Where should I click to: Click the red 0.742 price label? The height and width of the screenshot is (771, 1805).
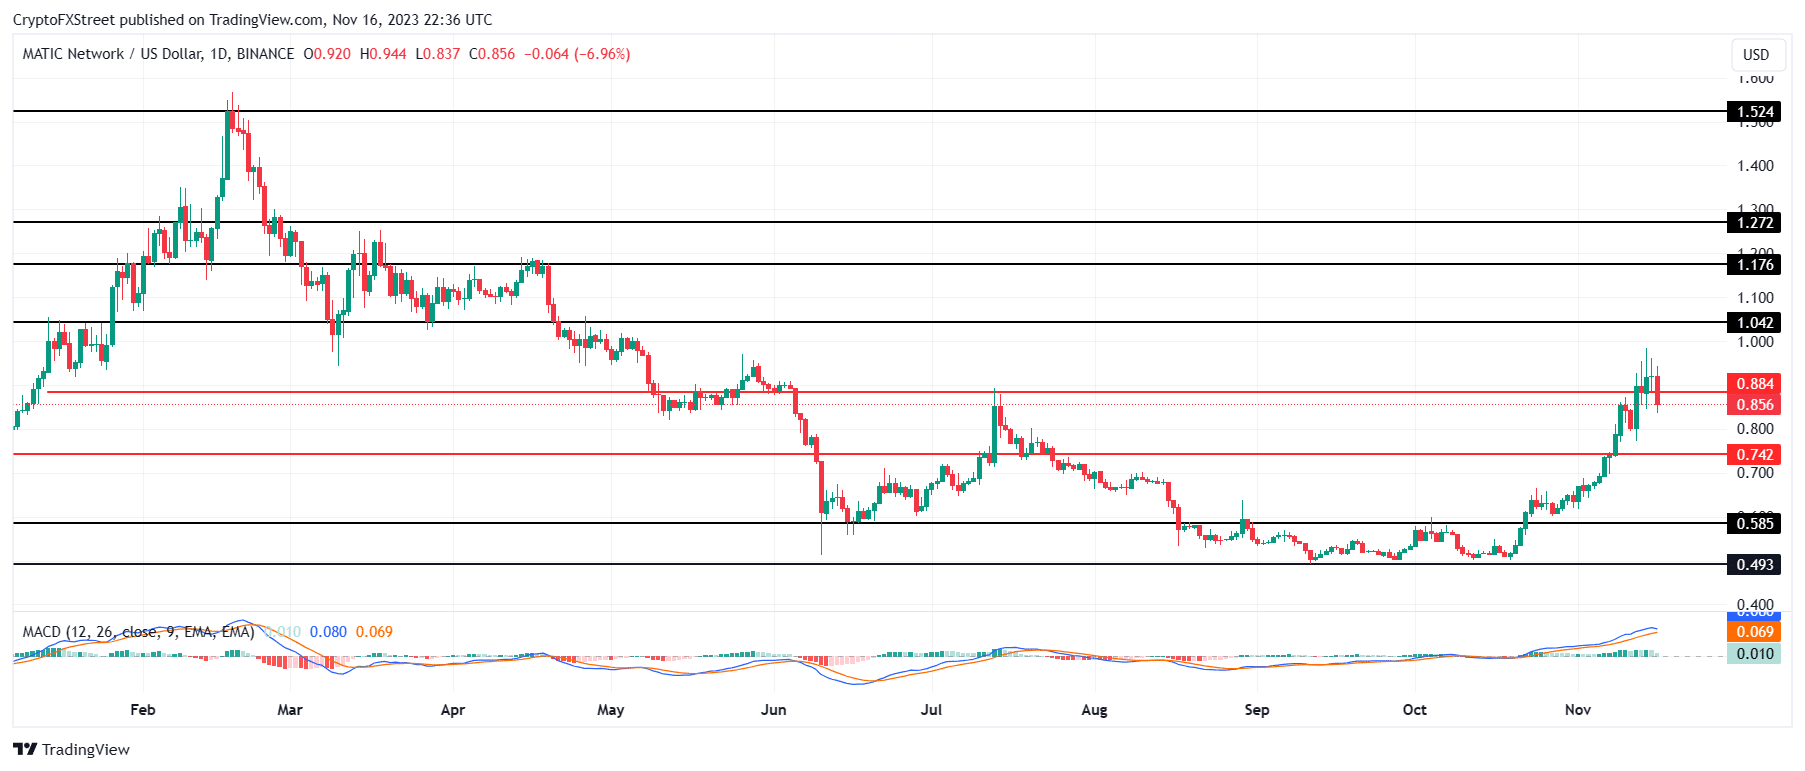(1754, 455)
